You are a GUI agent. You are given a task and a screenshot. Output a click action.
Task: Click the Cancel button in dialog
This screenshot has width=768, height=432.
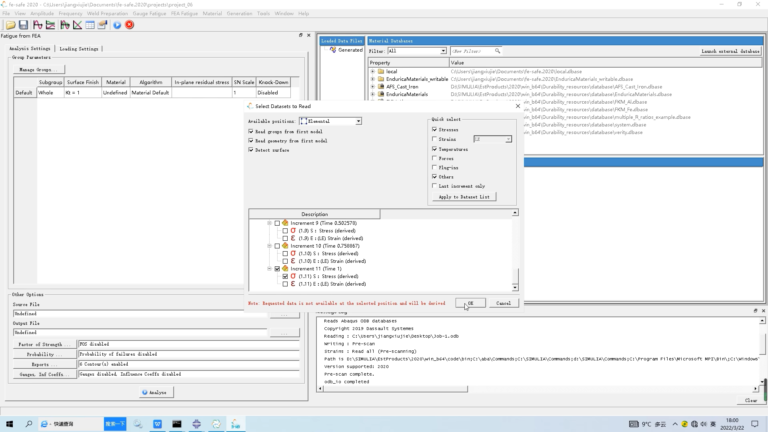(504, 303)
